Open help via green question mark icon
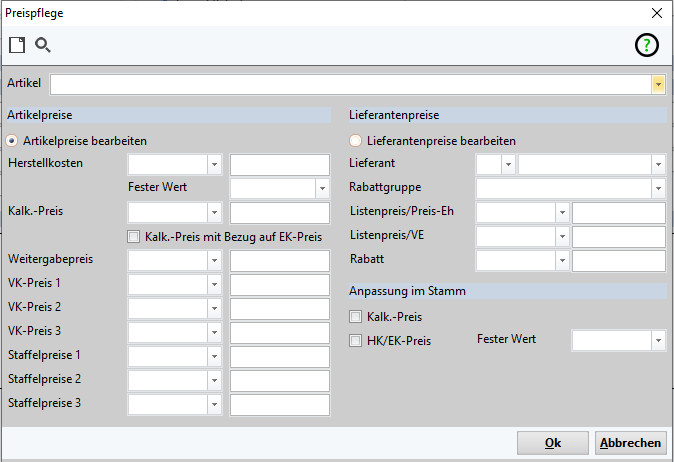 coord(647,45)
